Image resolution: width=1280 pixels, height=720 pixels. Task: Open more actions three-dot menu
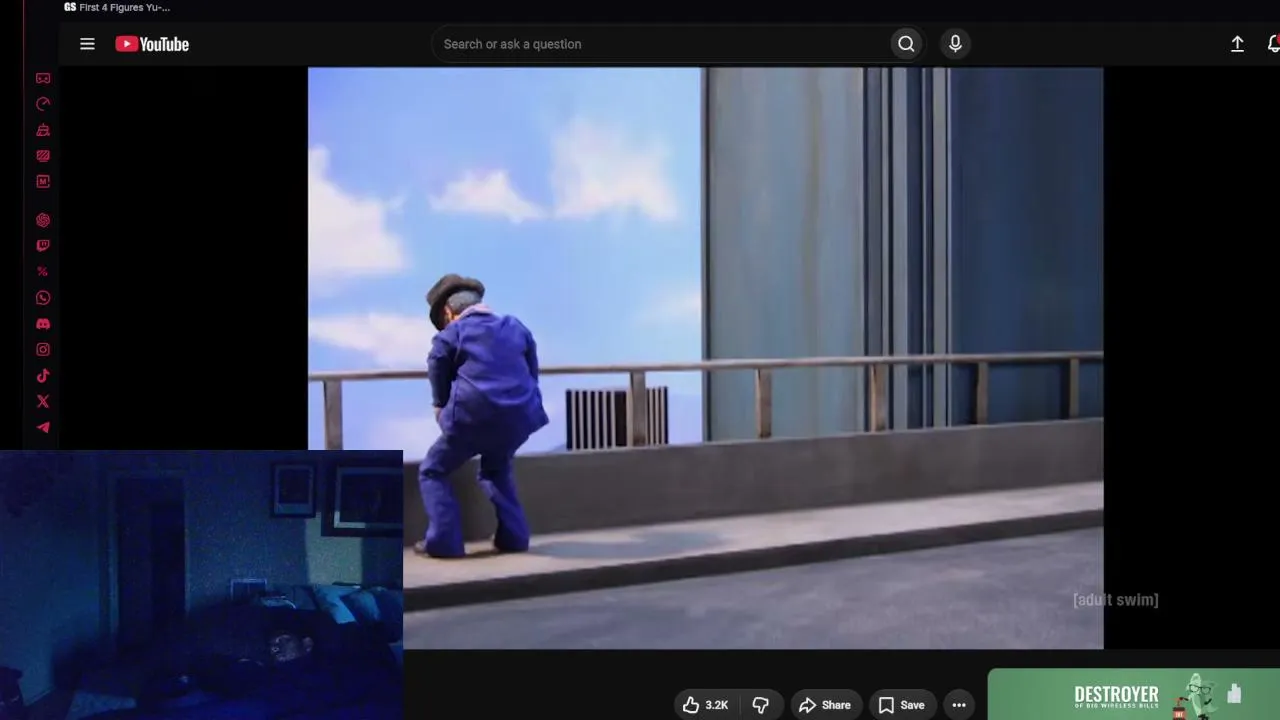coord(959,705)
